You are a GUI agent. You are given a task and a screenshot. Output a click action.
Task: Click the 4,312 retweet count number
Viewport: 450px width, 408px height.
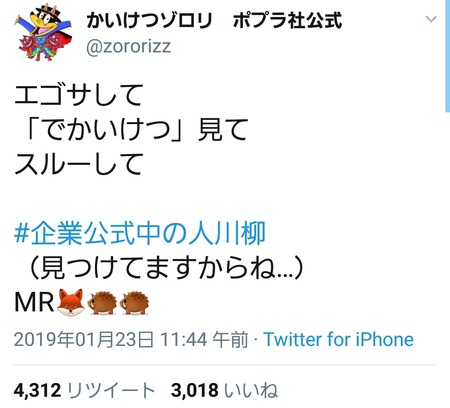pyautogui.click(x=38, y=391)
